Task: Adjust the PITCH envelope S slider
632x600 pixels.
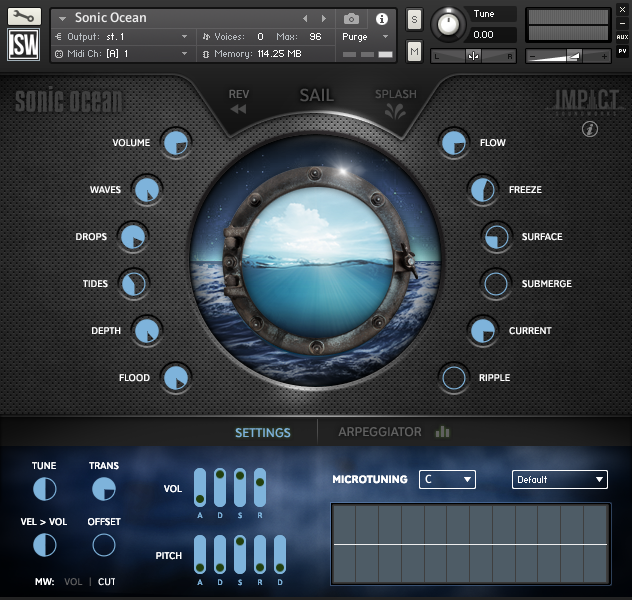Action: [240, 554]
